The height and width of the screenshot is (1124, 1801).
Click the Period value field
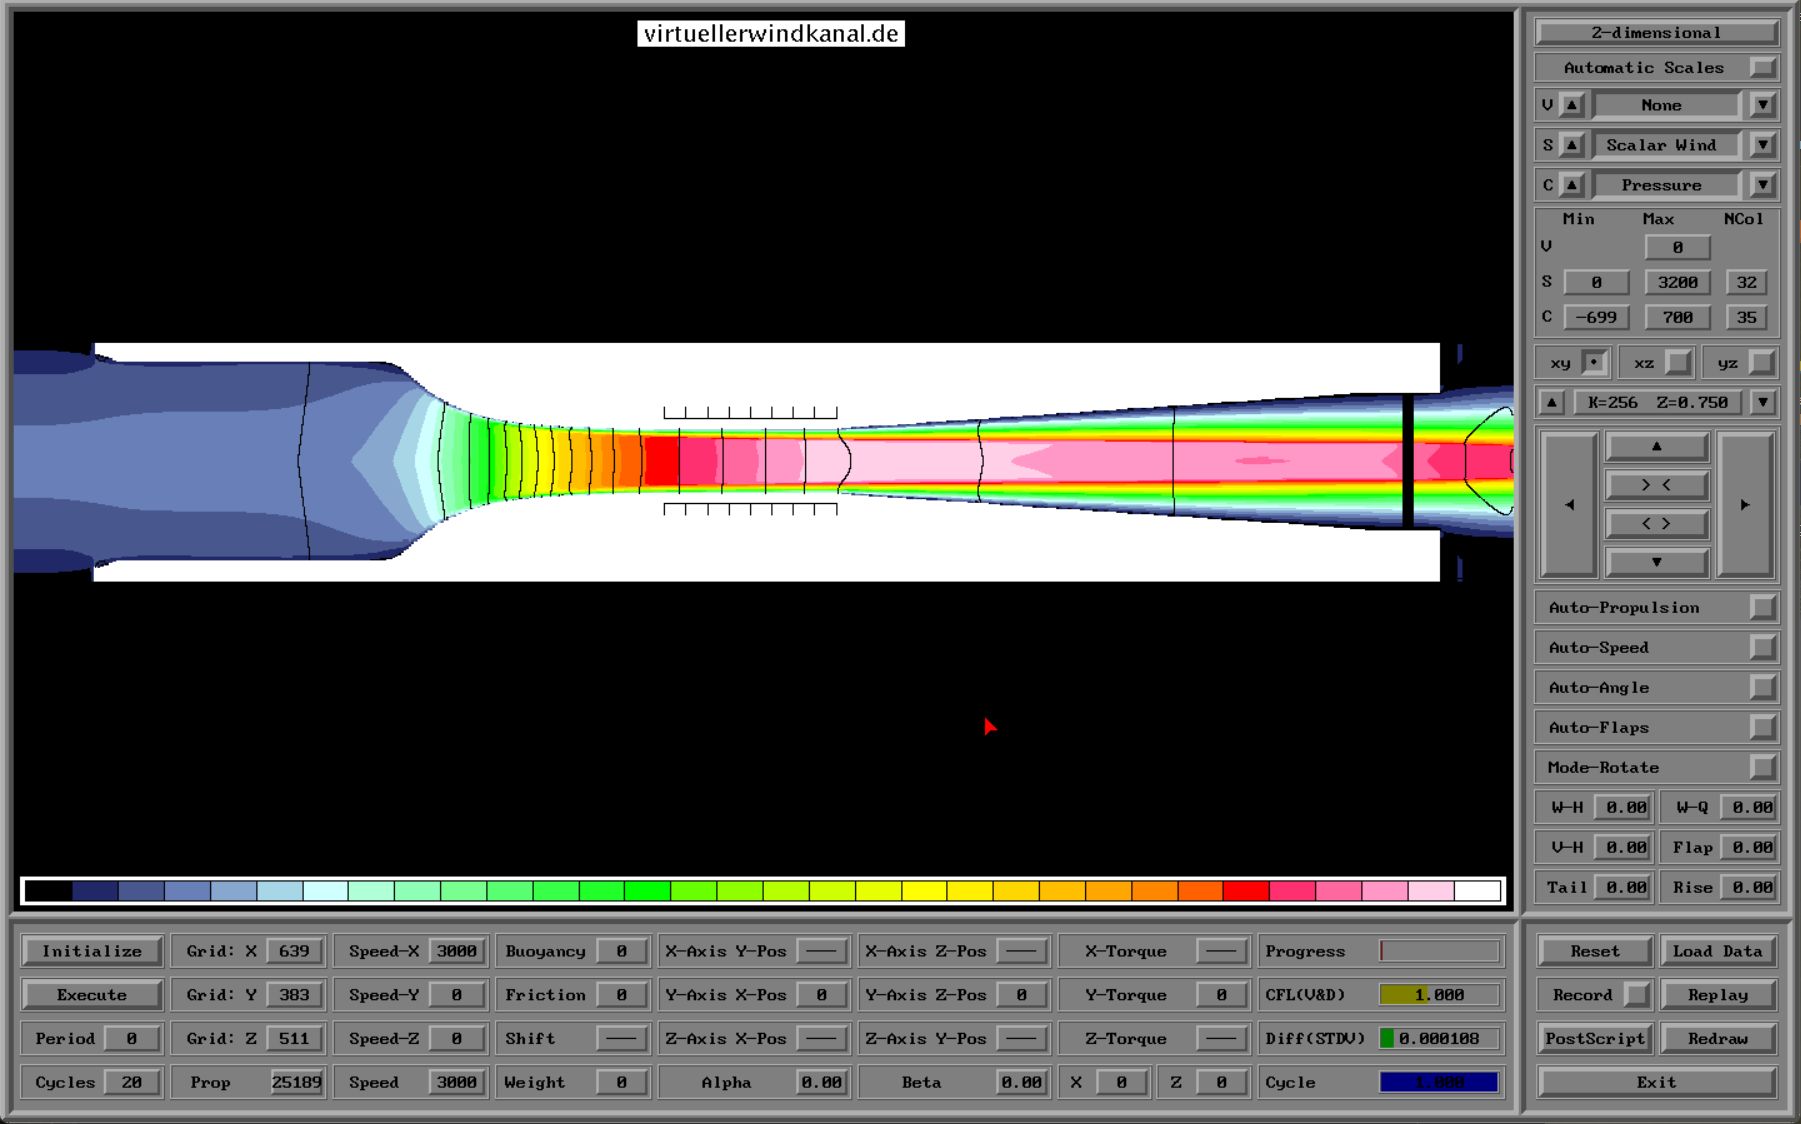131,1038
